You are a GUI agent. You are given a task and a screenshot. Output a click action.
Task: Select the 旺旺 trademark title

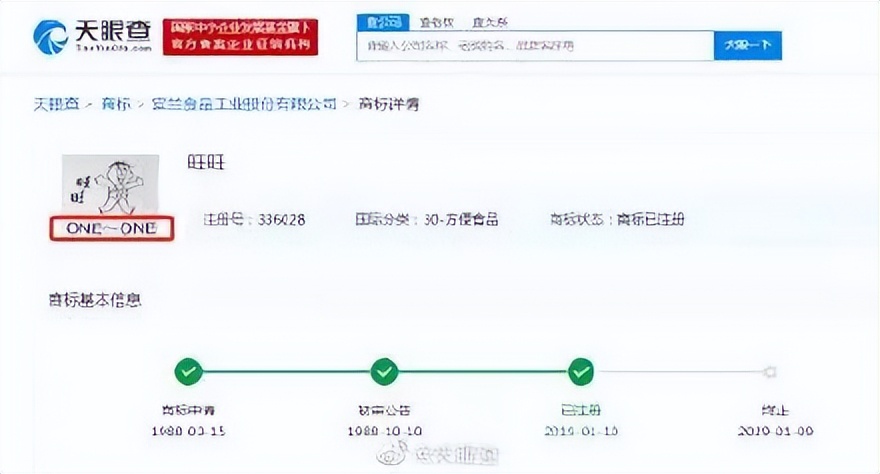pos(206,163)
